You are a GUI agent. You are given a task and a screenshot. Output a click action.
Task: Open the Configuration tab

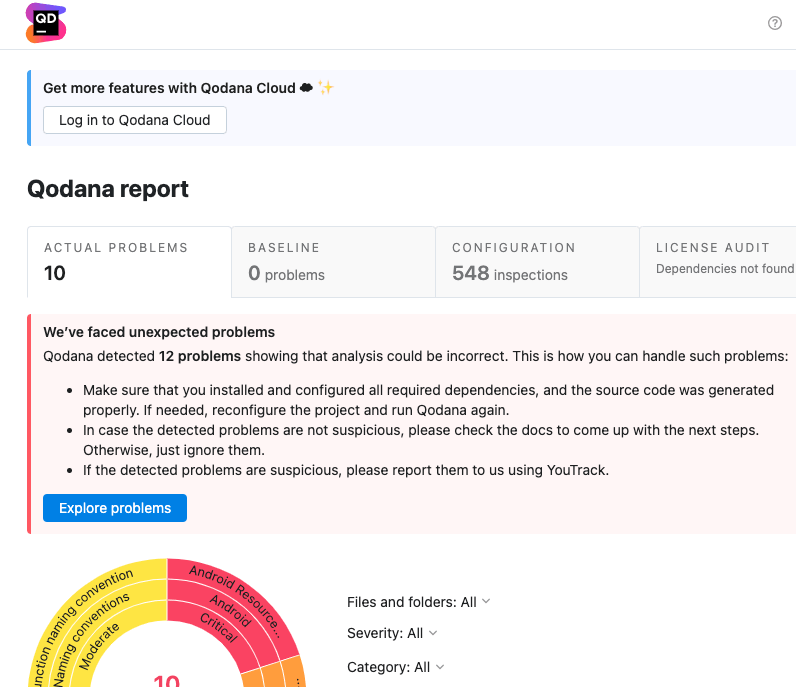pyautogui.click(x=537, y=262)
